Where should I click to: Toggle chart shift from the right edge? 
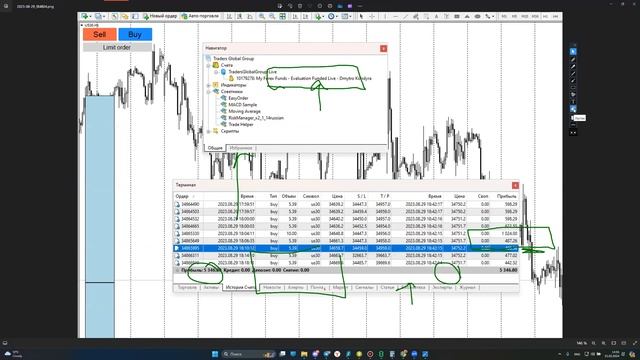click(x=306, y=16)
